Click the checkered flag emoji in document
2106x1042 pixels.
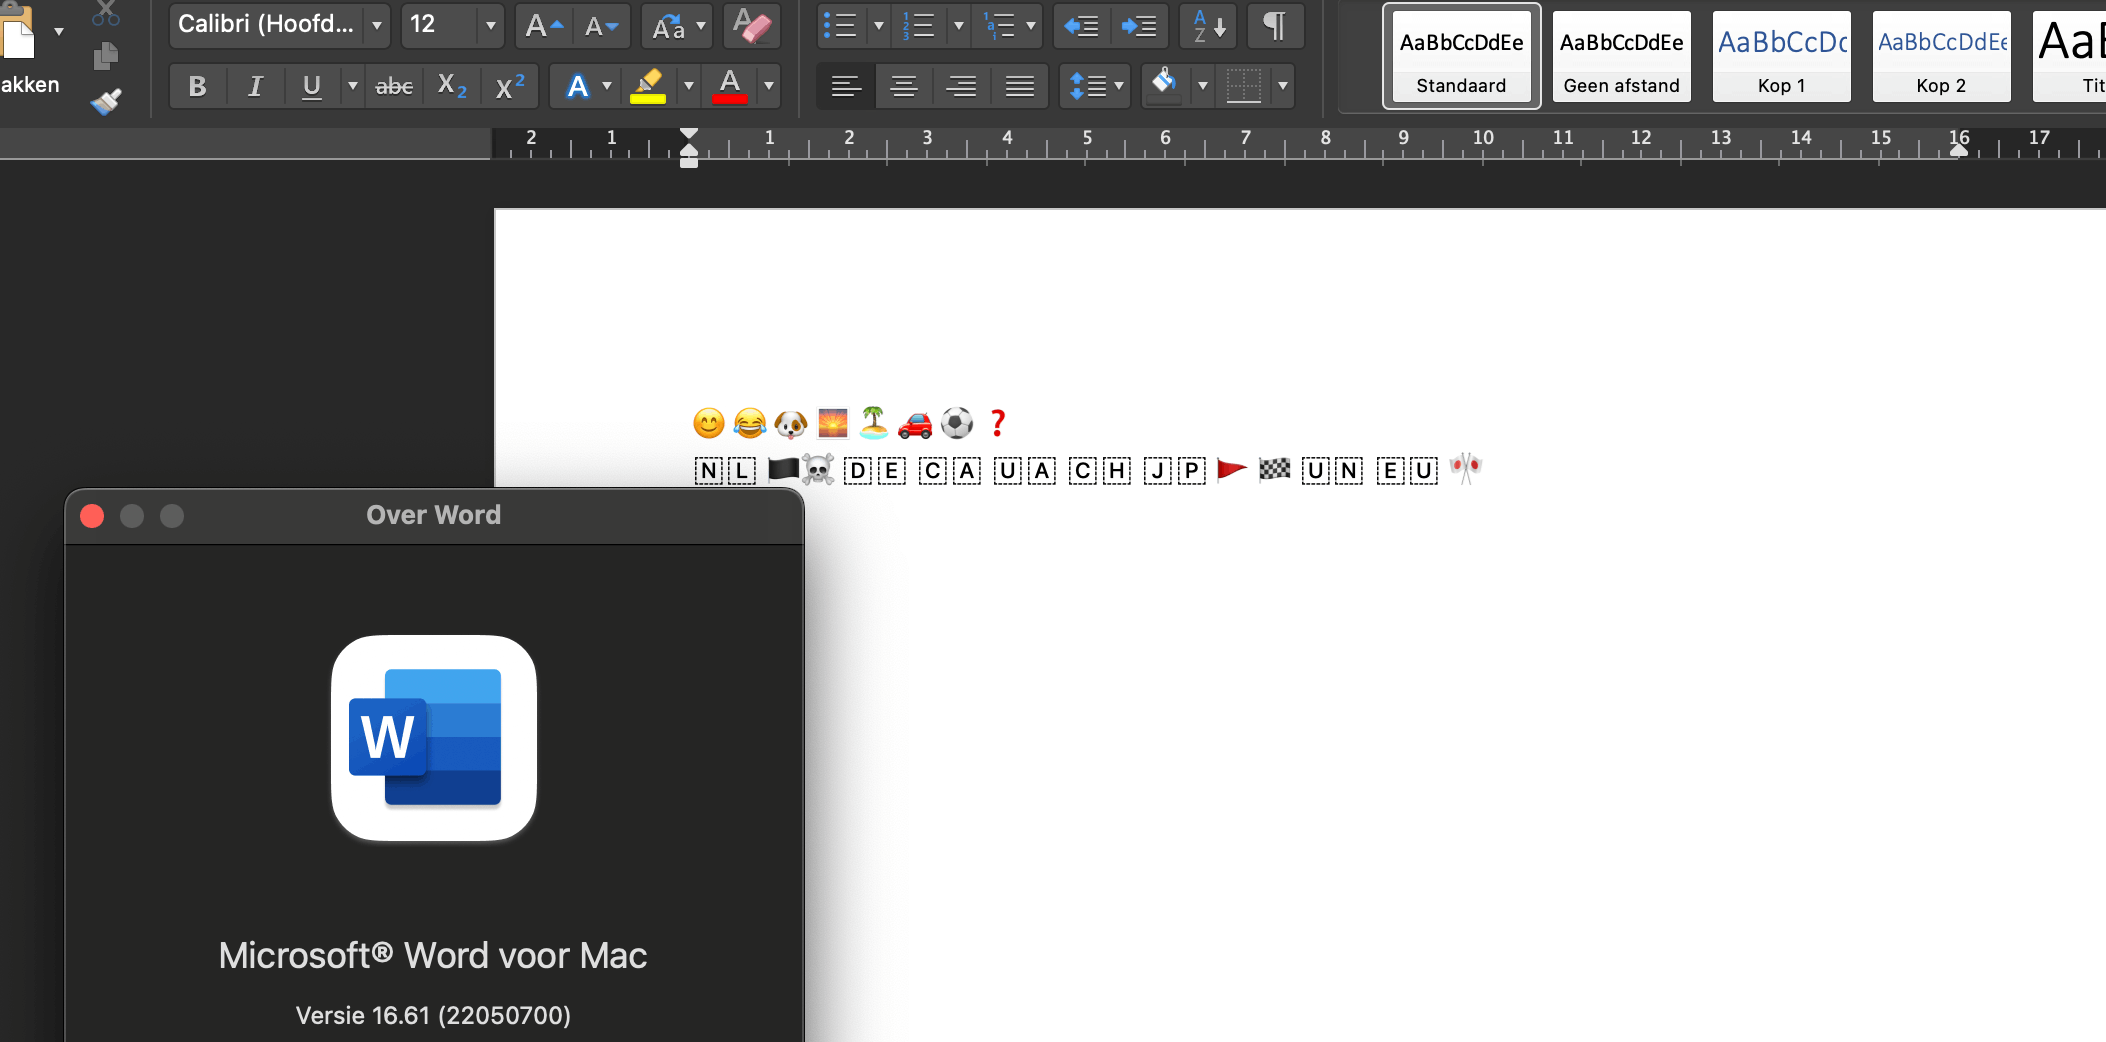click(x=1274, y=469)
